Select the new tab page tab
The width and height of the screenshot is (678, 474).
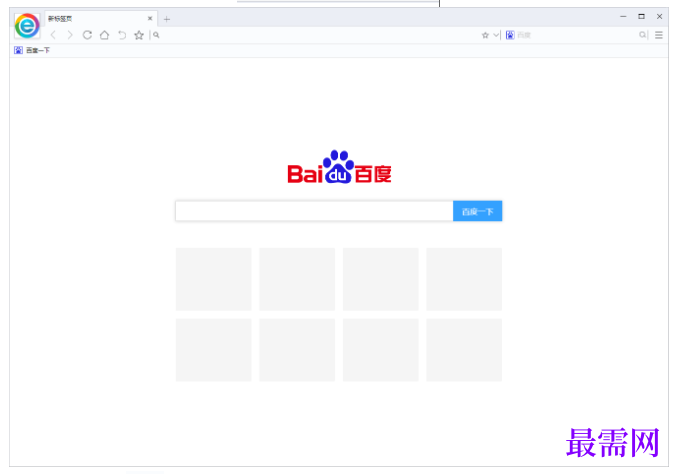pyautogui.click(x=100, y=19)
